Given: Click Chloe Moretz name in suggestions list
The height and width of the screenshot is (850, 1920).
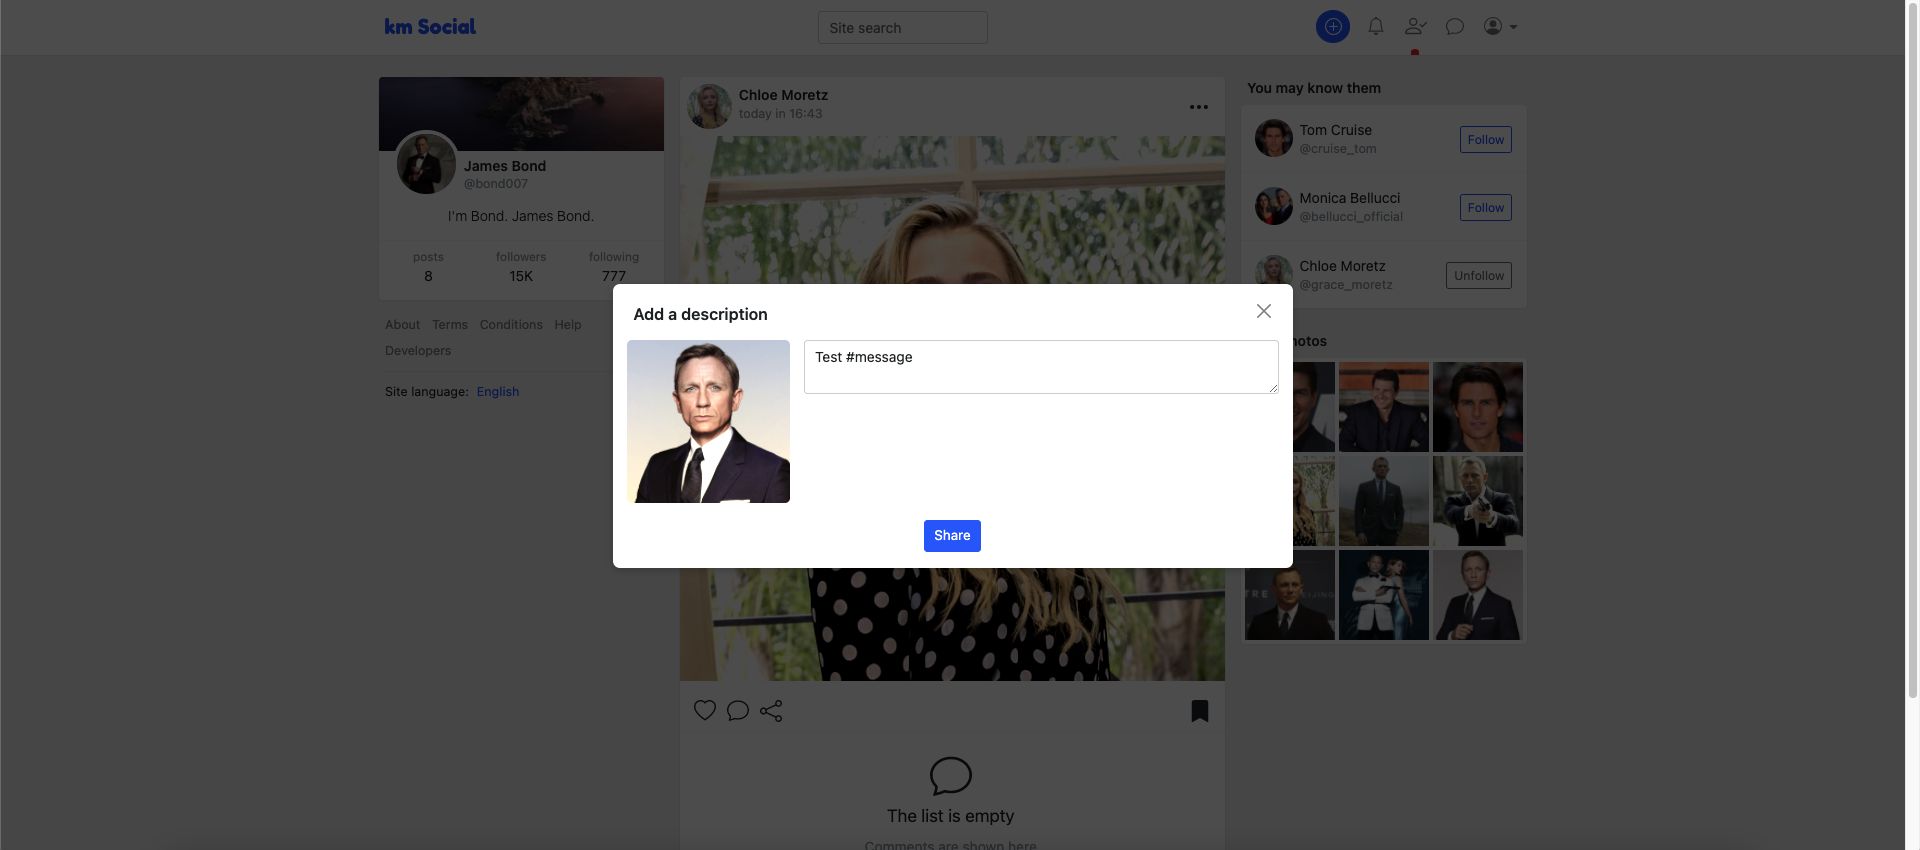Looking at the screenshot, I should tap(1342, 266).
